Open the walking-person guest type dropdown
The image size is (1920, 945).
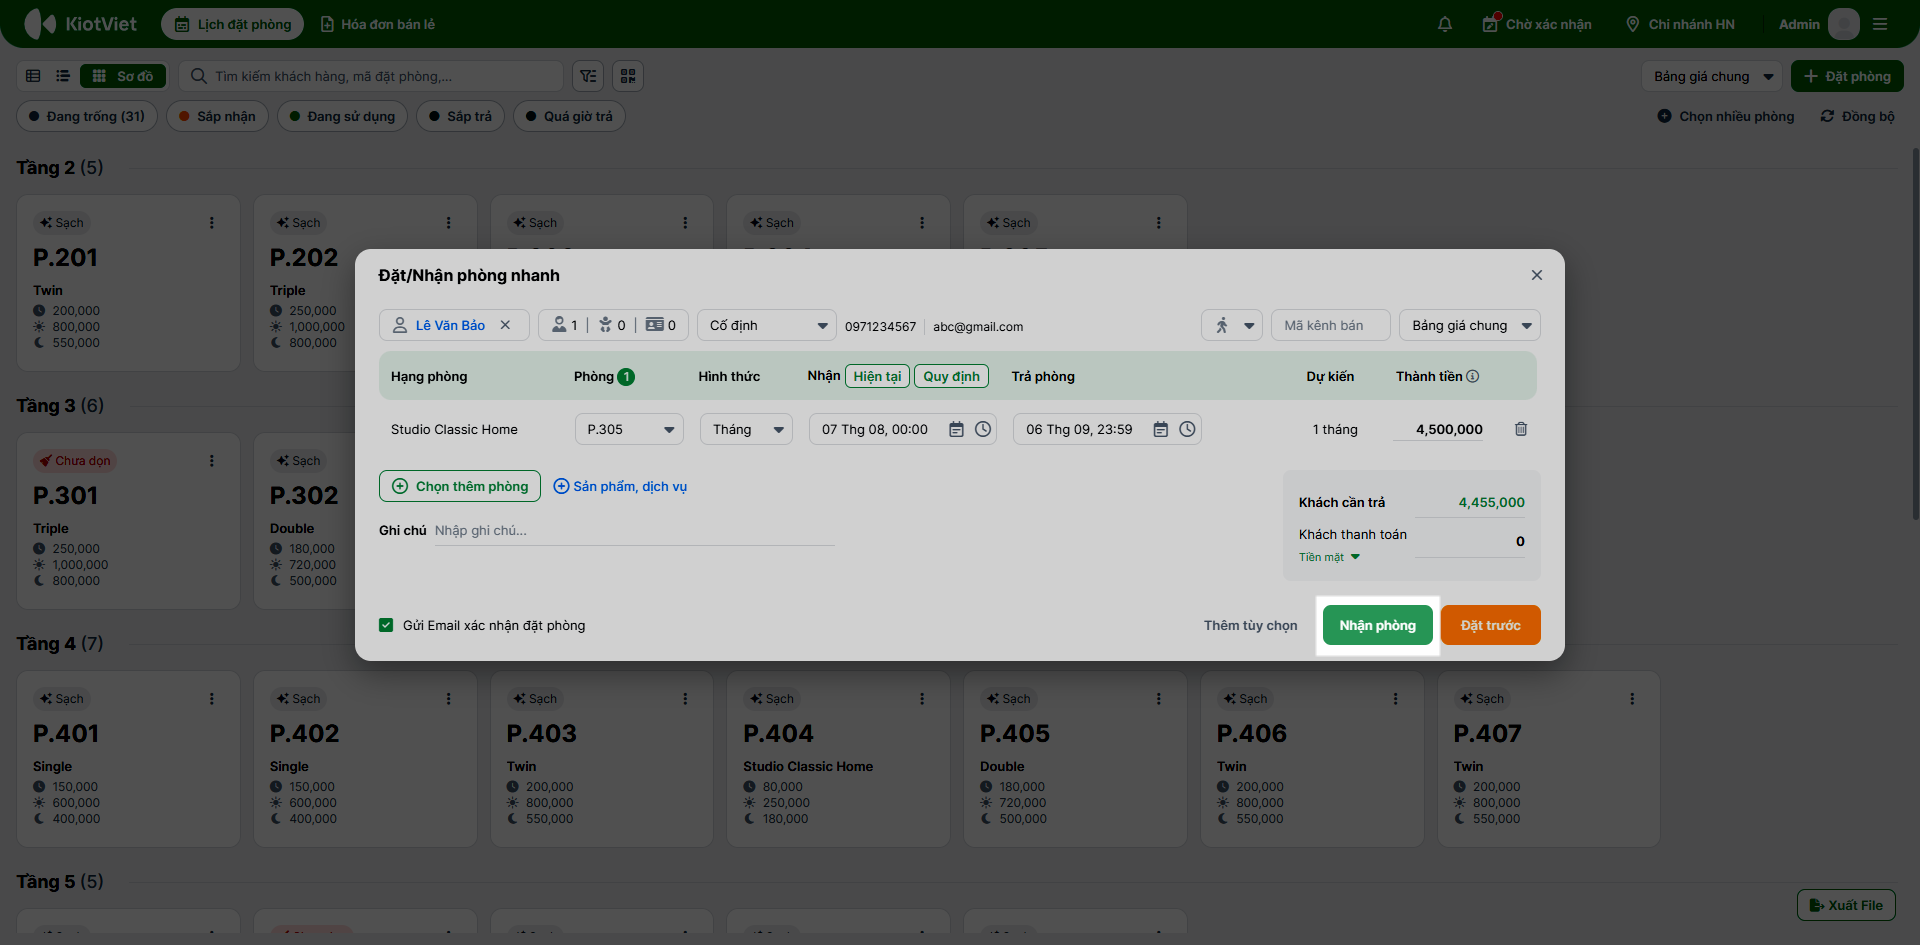tap(1232, 325)
